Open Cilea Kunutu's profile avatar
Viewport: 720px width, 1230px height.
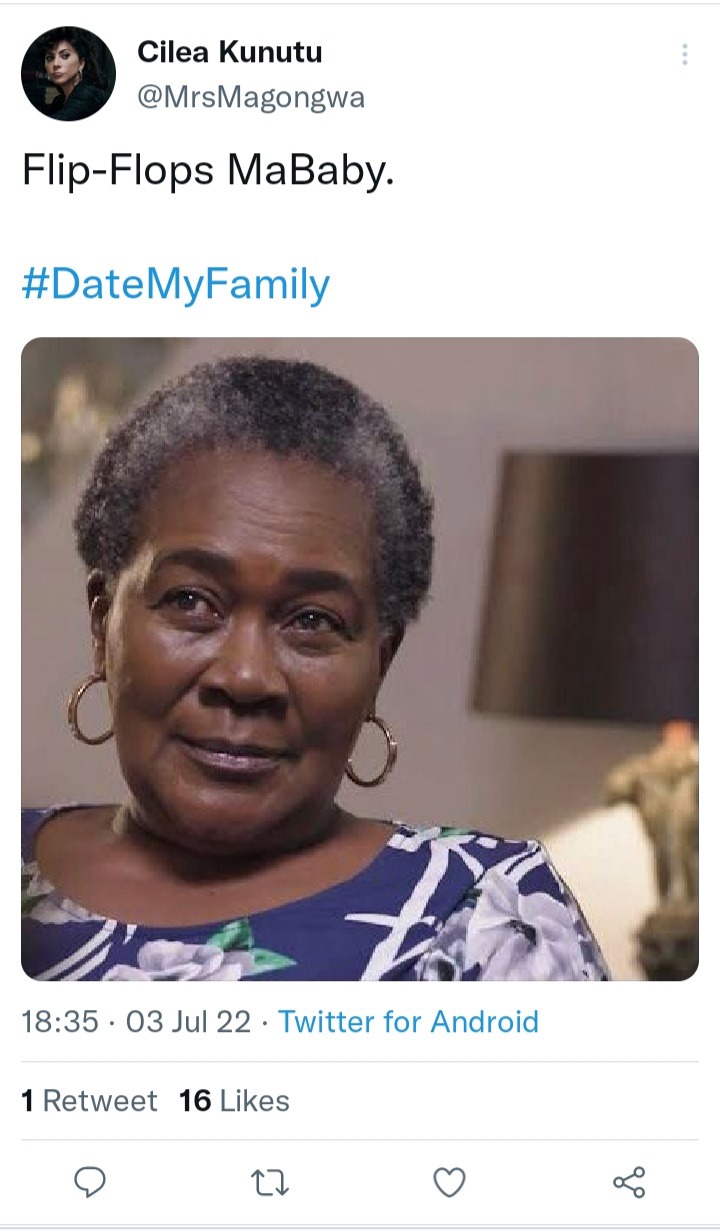click(x=69, y=74)
